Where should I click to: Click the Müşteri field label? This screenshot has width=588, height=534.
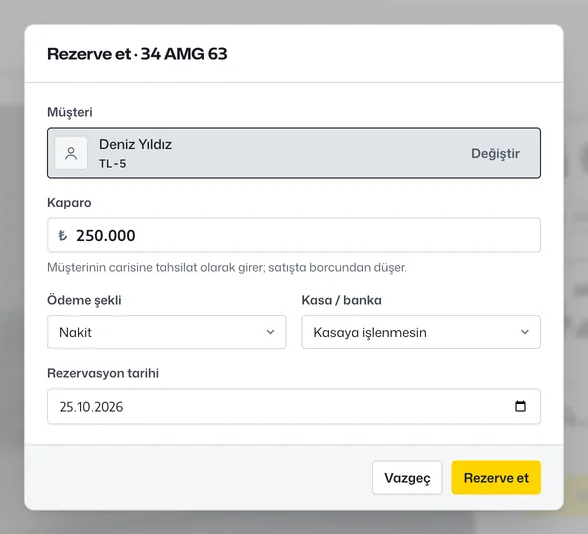pos(70,112)
